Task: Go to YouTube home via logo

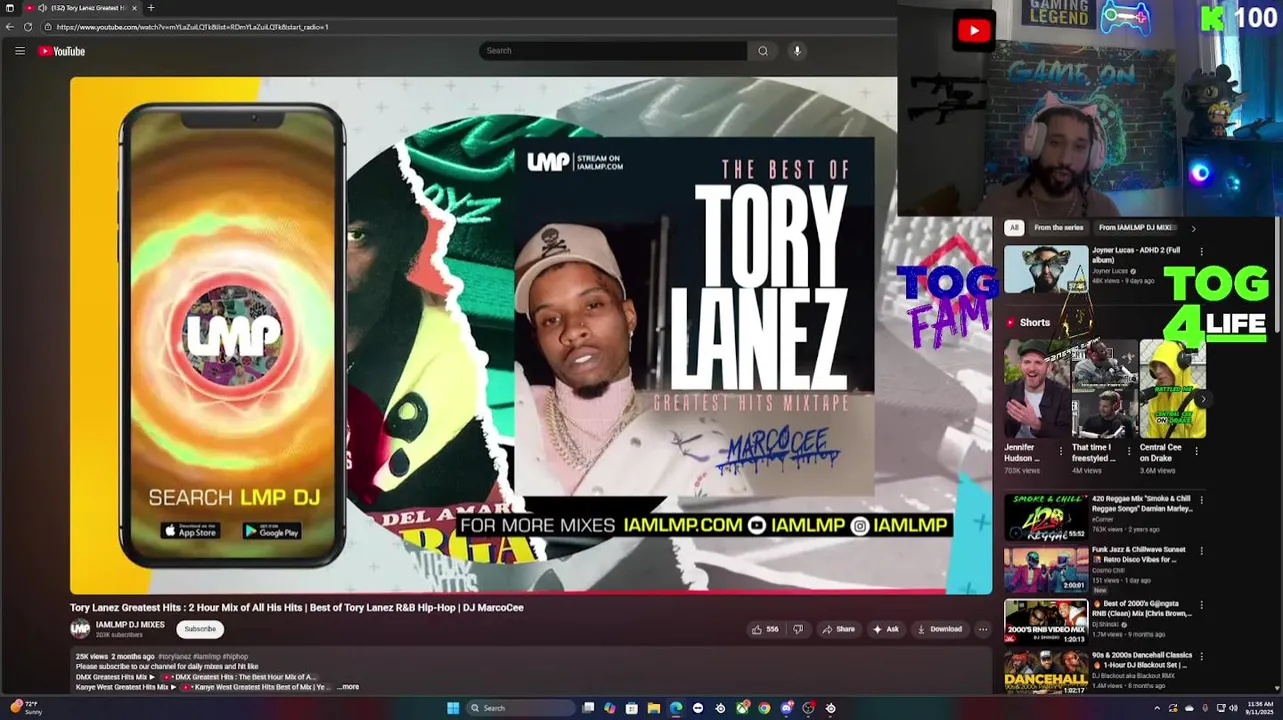Action: click(62, 51)
